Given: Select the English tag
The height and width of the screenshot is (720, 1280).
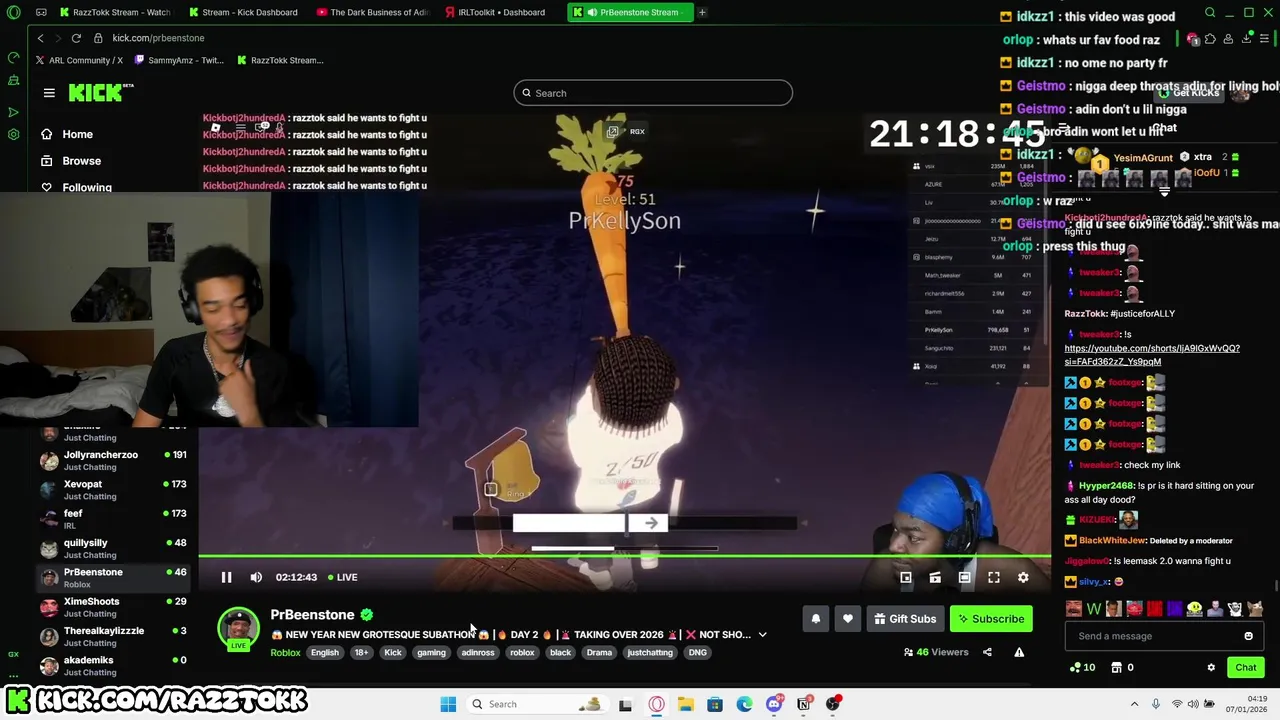Looking at the screenshot, I should (325, 652).
